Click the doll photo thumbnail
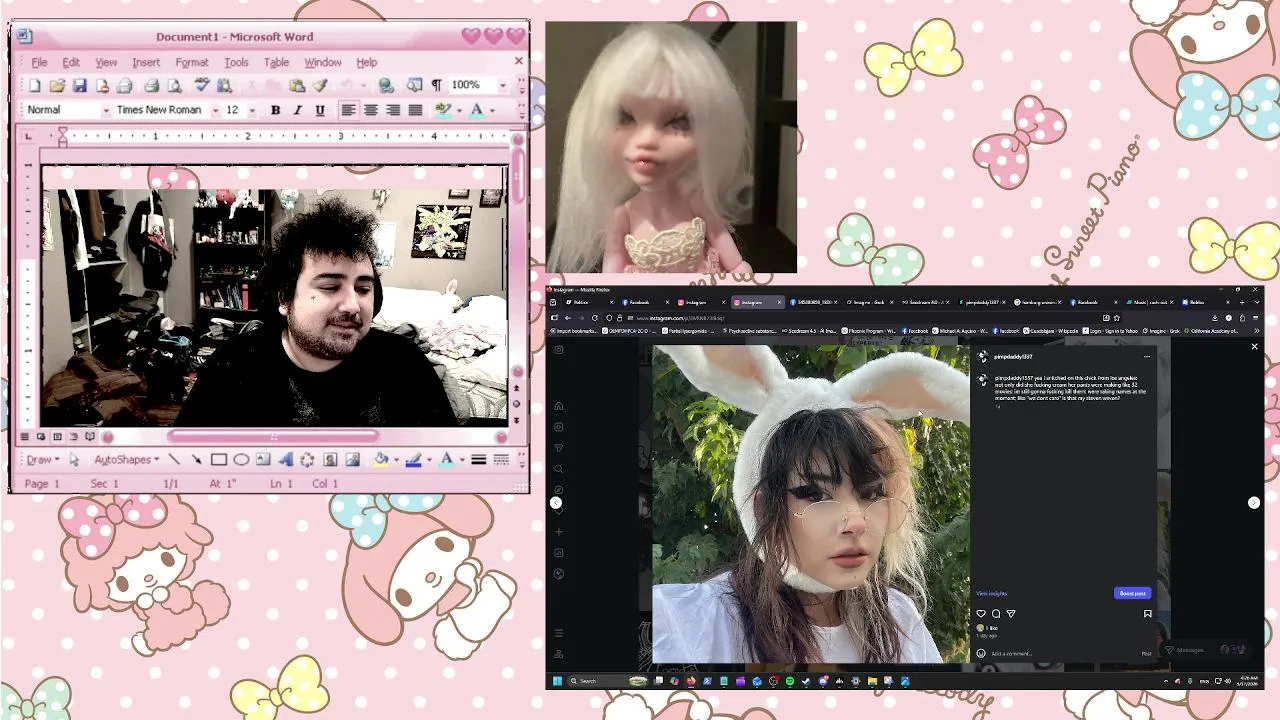The height and width of the screenshot is (720, 1280). [x=671, y=147]
